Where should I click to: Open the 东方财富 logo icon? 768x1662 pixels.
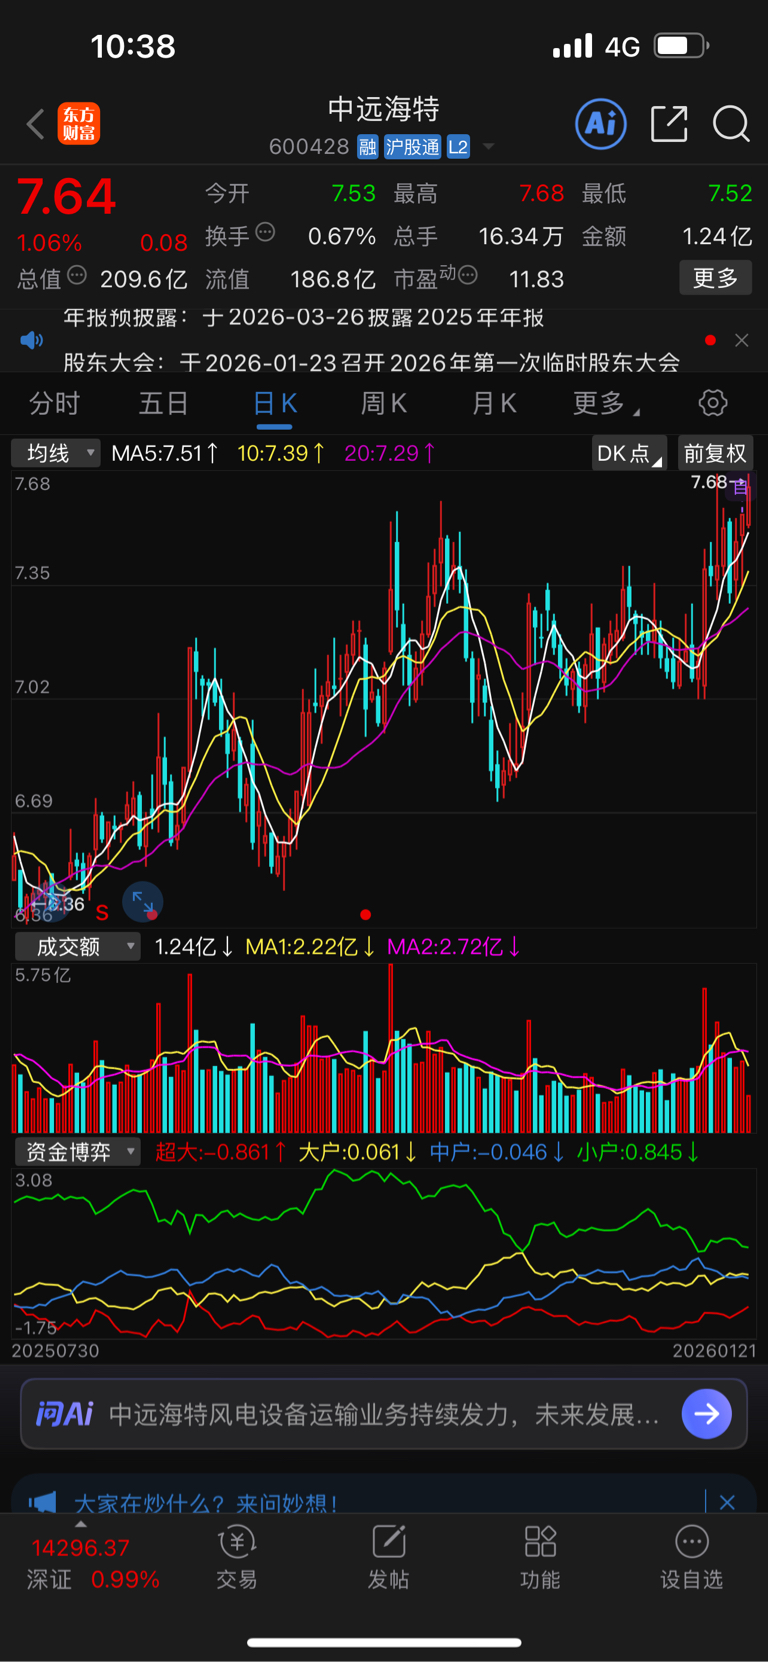(79, 124)
